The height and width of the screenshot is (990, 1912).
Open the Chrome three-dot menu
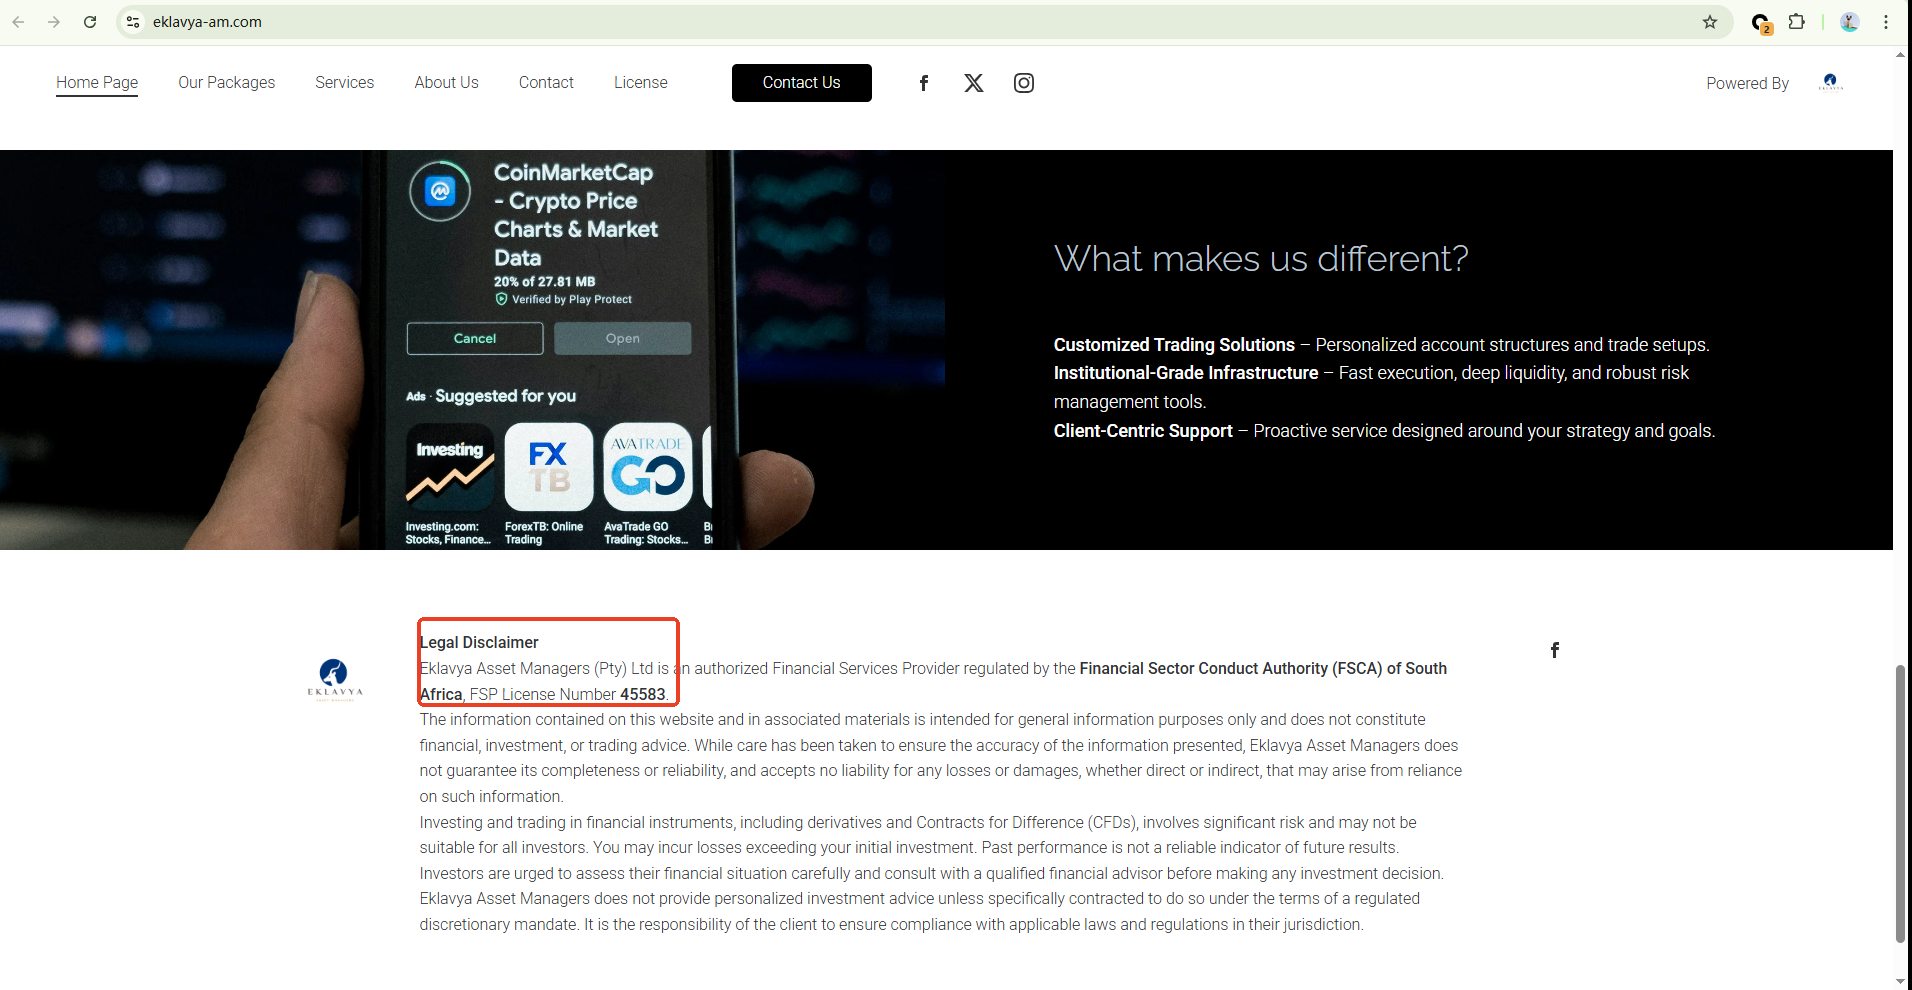(1886, 22)
